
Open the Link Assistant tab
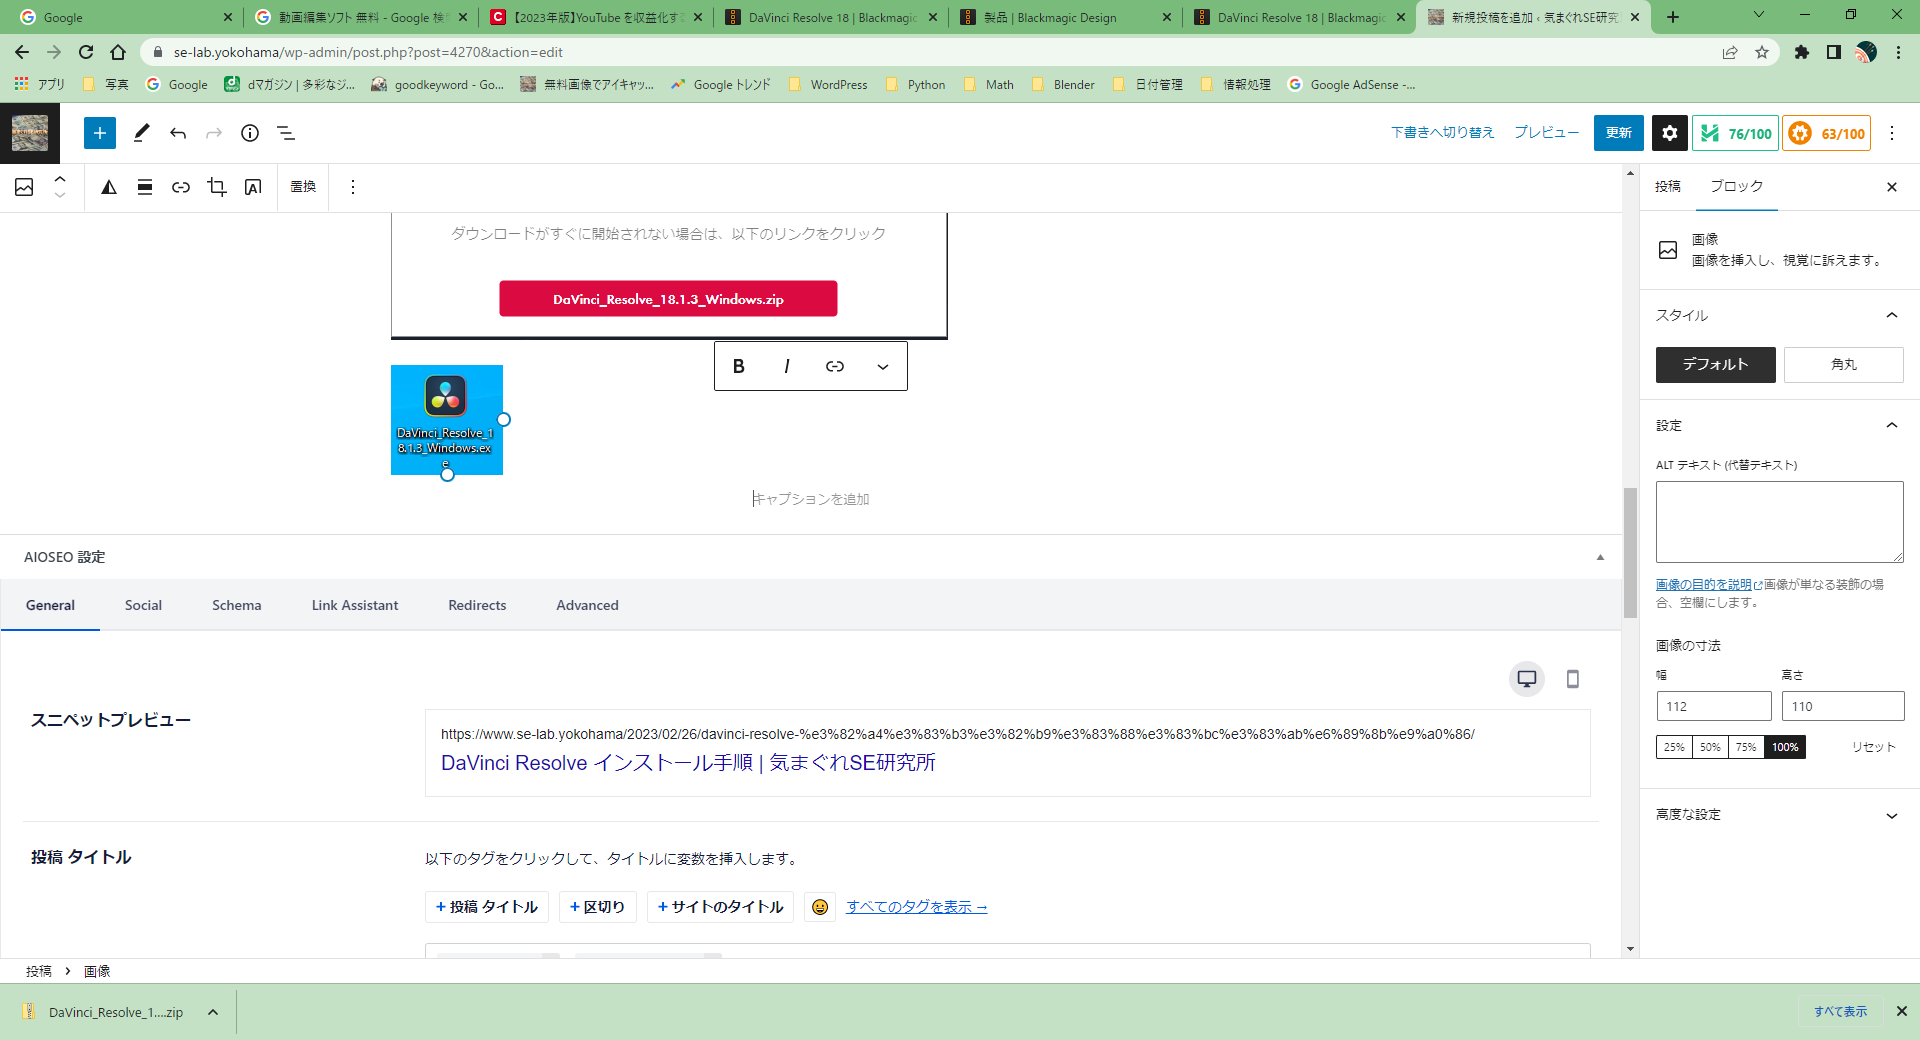tap(355, 605)
